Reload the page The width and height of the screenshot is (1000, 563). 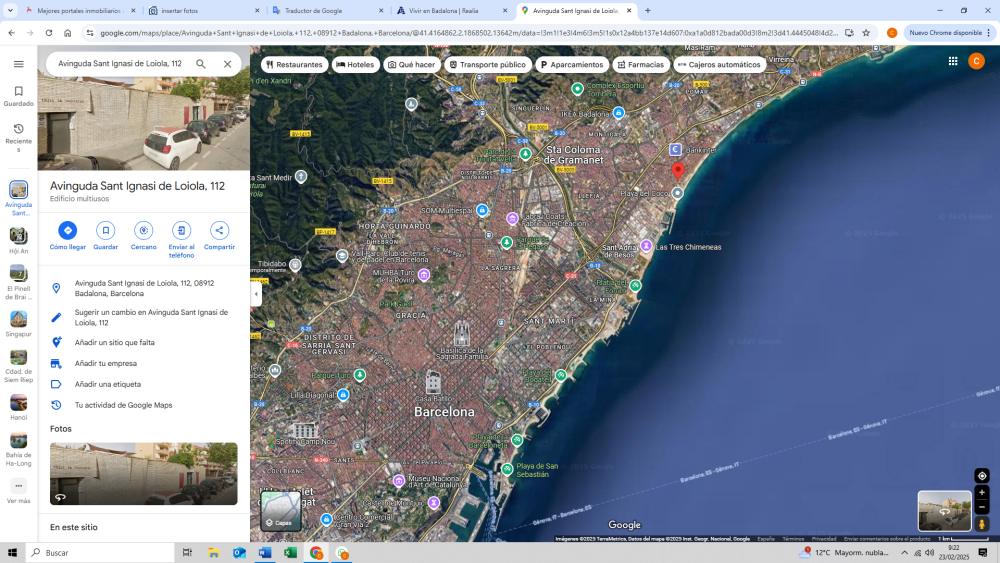point(48,33)
